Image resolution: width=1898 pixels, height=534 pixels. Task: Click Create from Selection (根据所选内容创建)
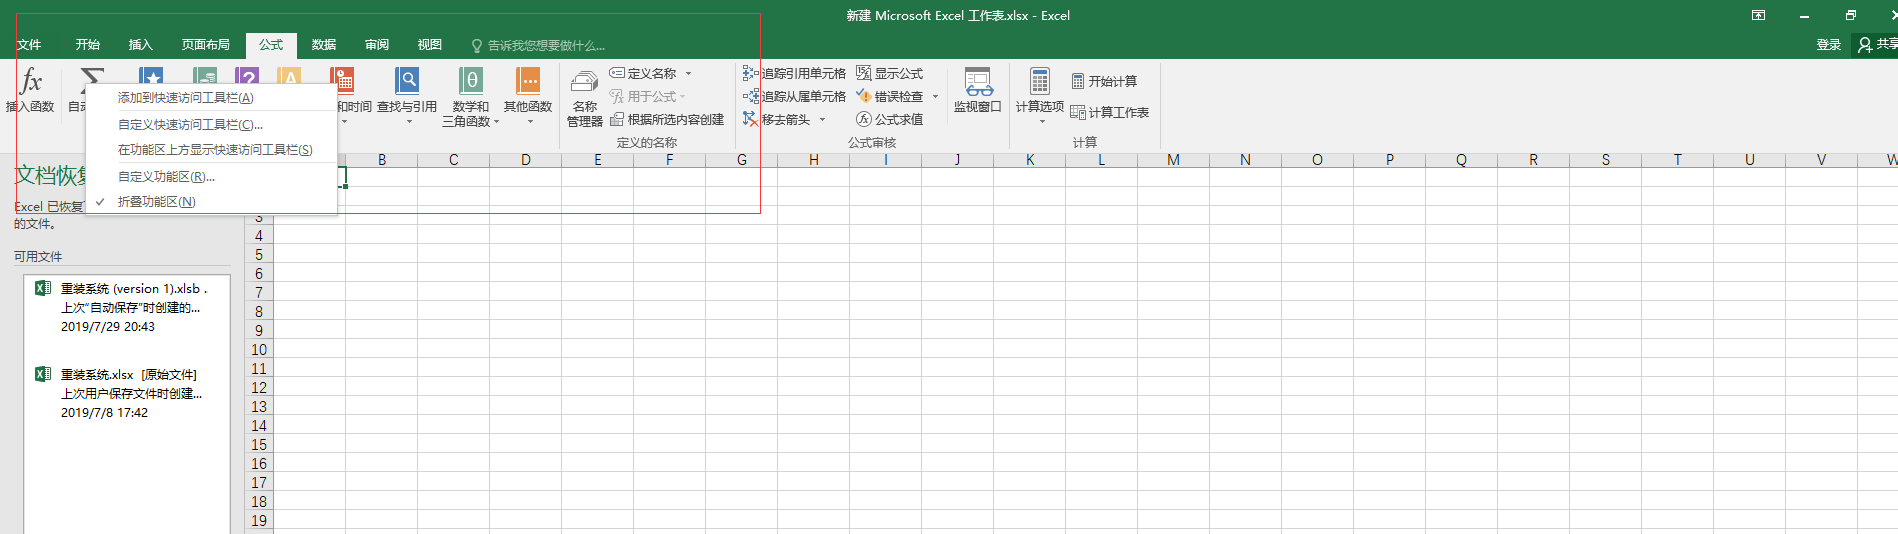(x=667, y=119)
